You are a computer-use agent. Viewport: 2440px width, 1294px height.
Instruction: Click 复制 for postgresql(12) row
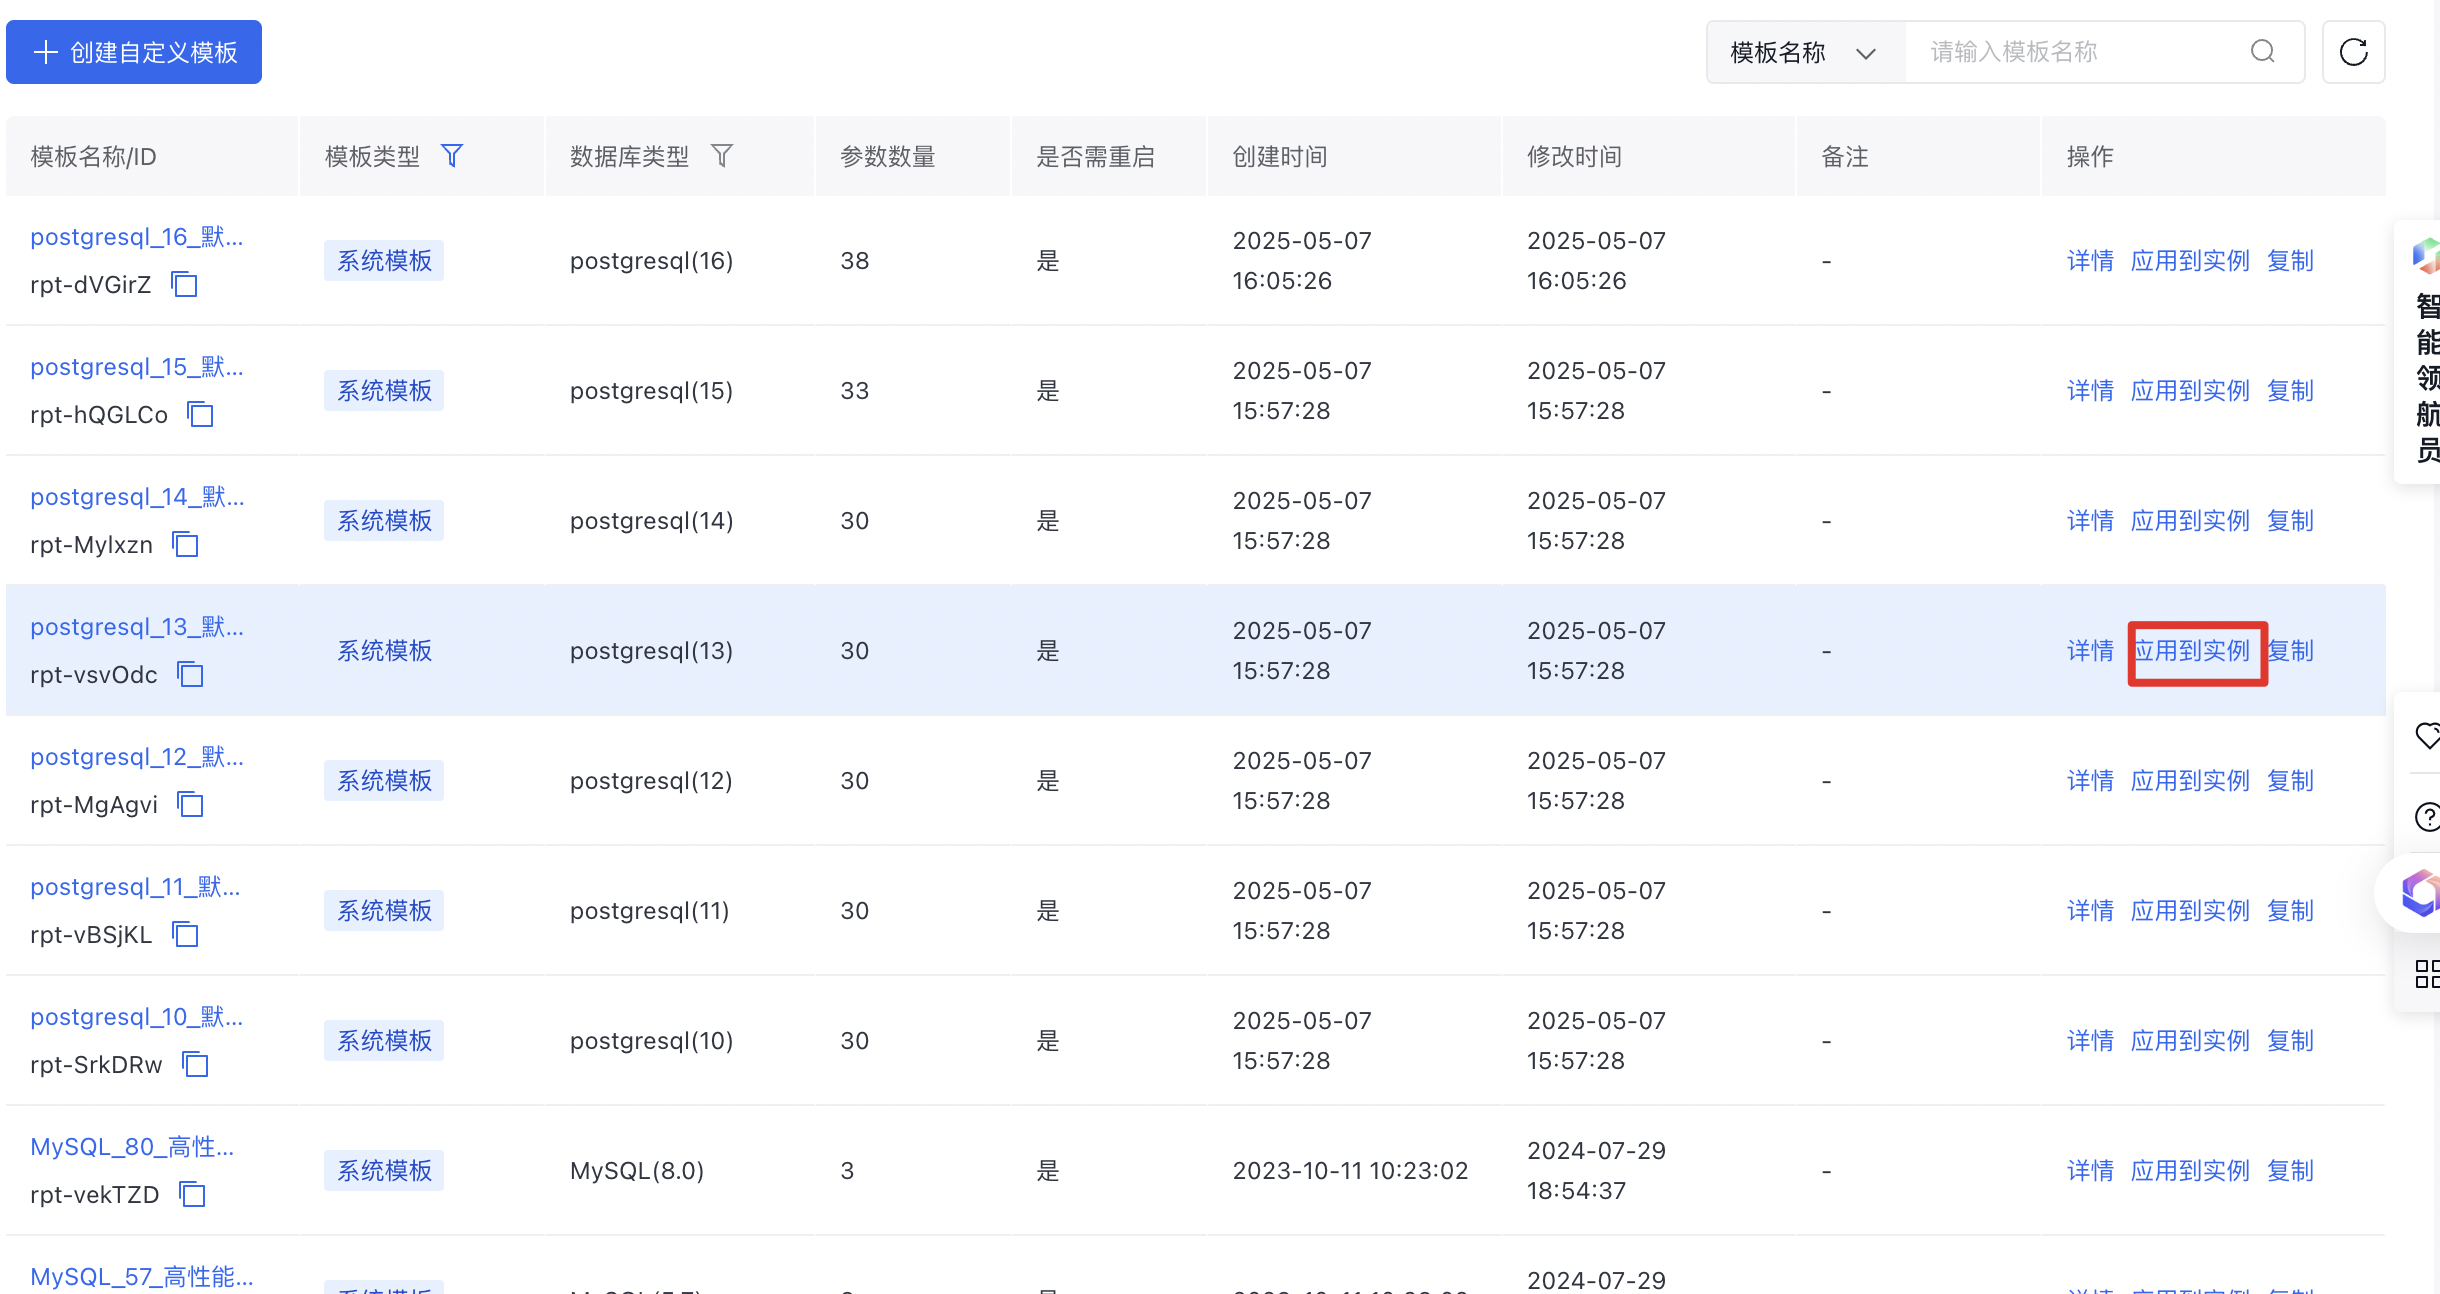coord(2290,781)
